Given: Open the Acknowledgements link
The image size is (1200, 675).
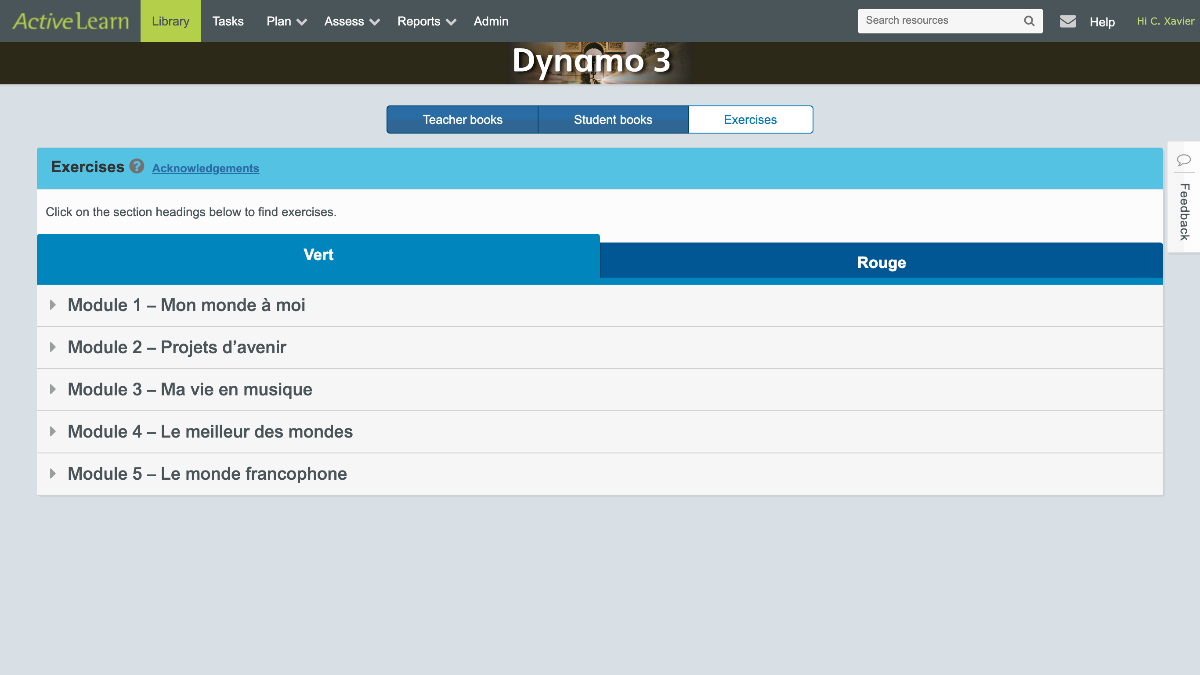Looking at the screenshot, I should pyautogui.click(x=206, y=168).
